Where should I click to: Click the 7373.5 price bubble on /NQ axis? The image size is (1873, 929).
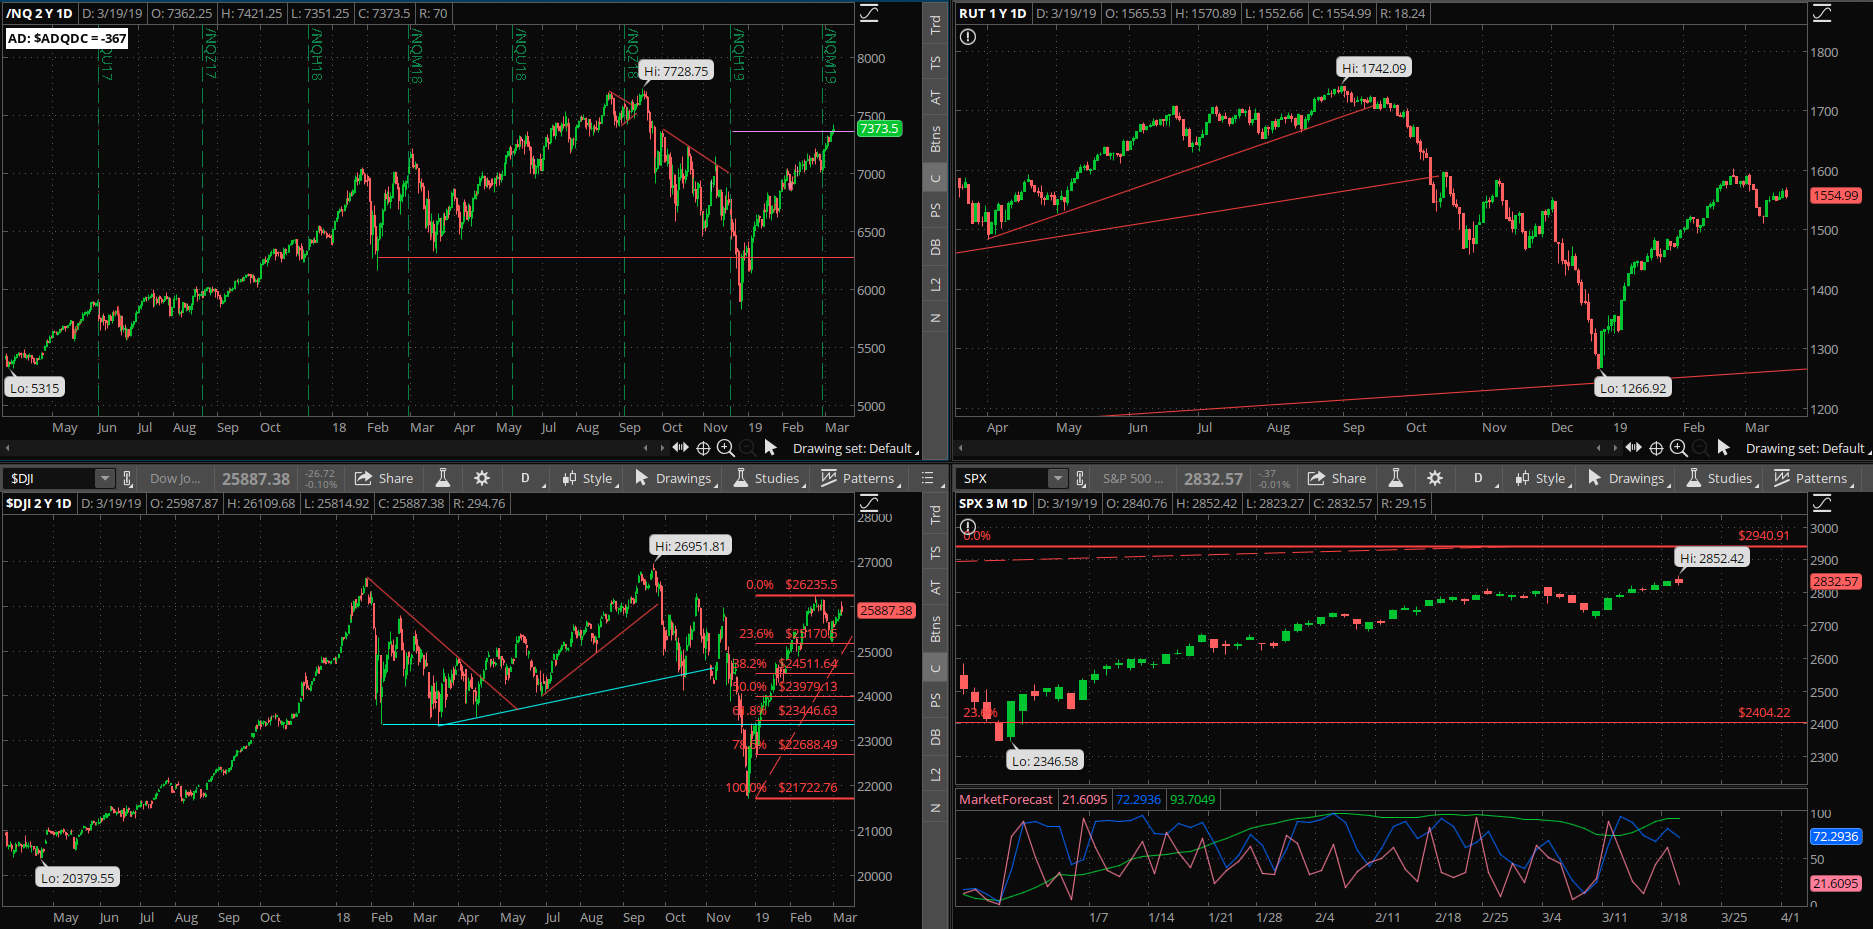pos(879,128)
